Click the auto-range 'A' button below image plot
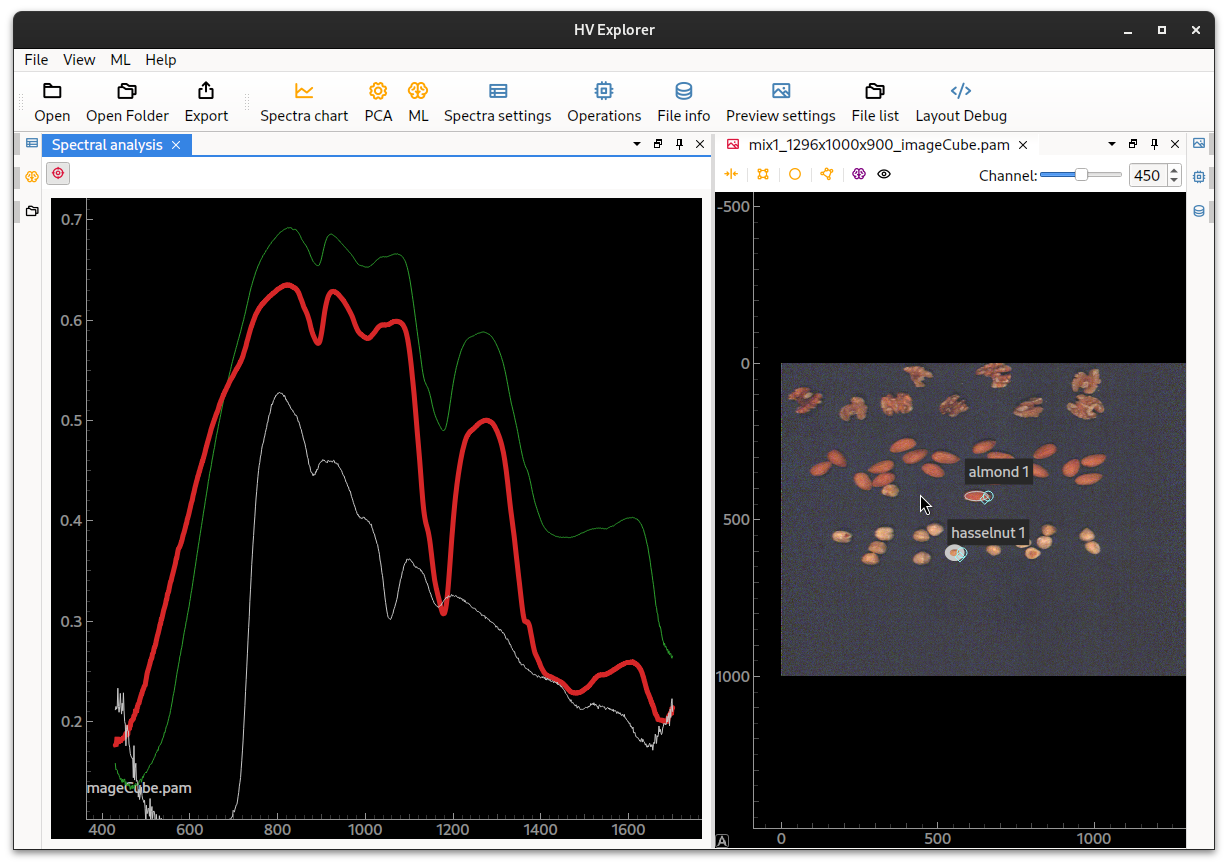The height and width of the screenshot is (866, 1228). tap(722, 841)
